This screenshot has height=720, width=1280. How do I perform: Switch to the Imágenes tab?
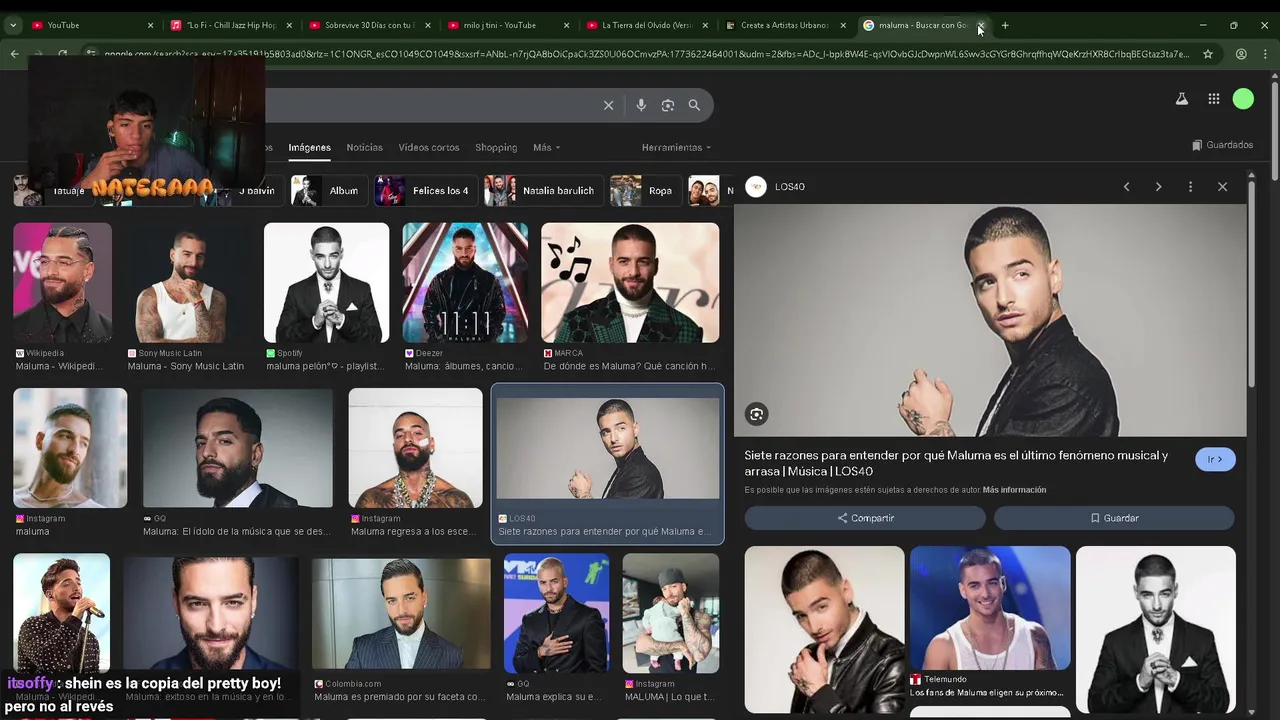[309, 147]
